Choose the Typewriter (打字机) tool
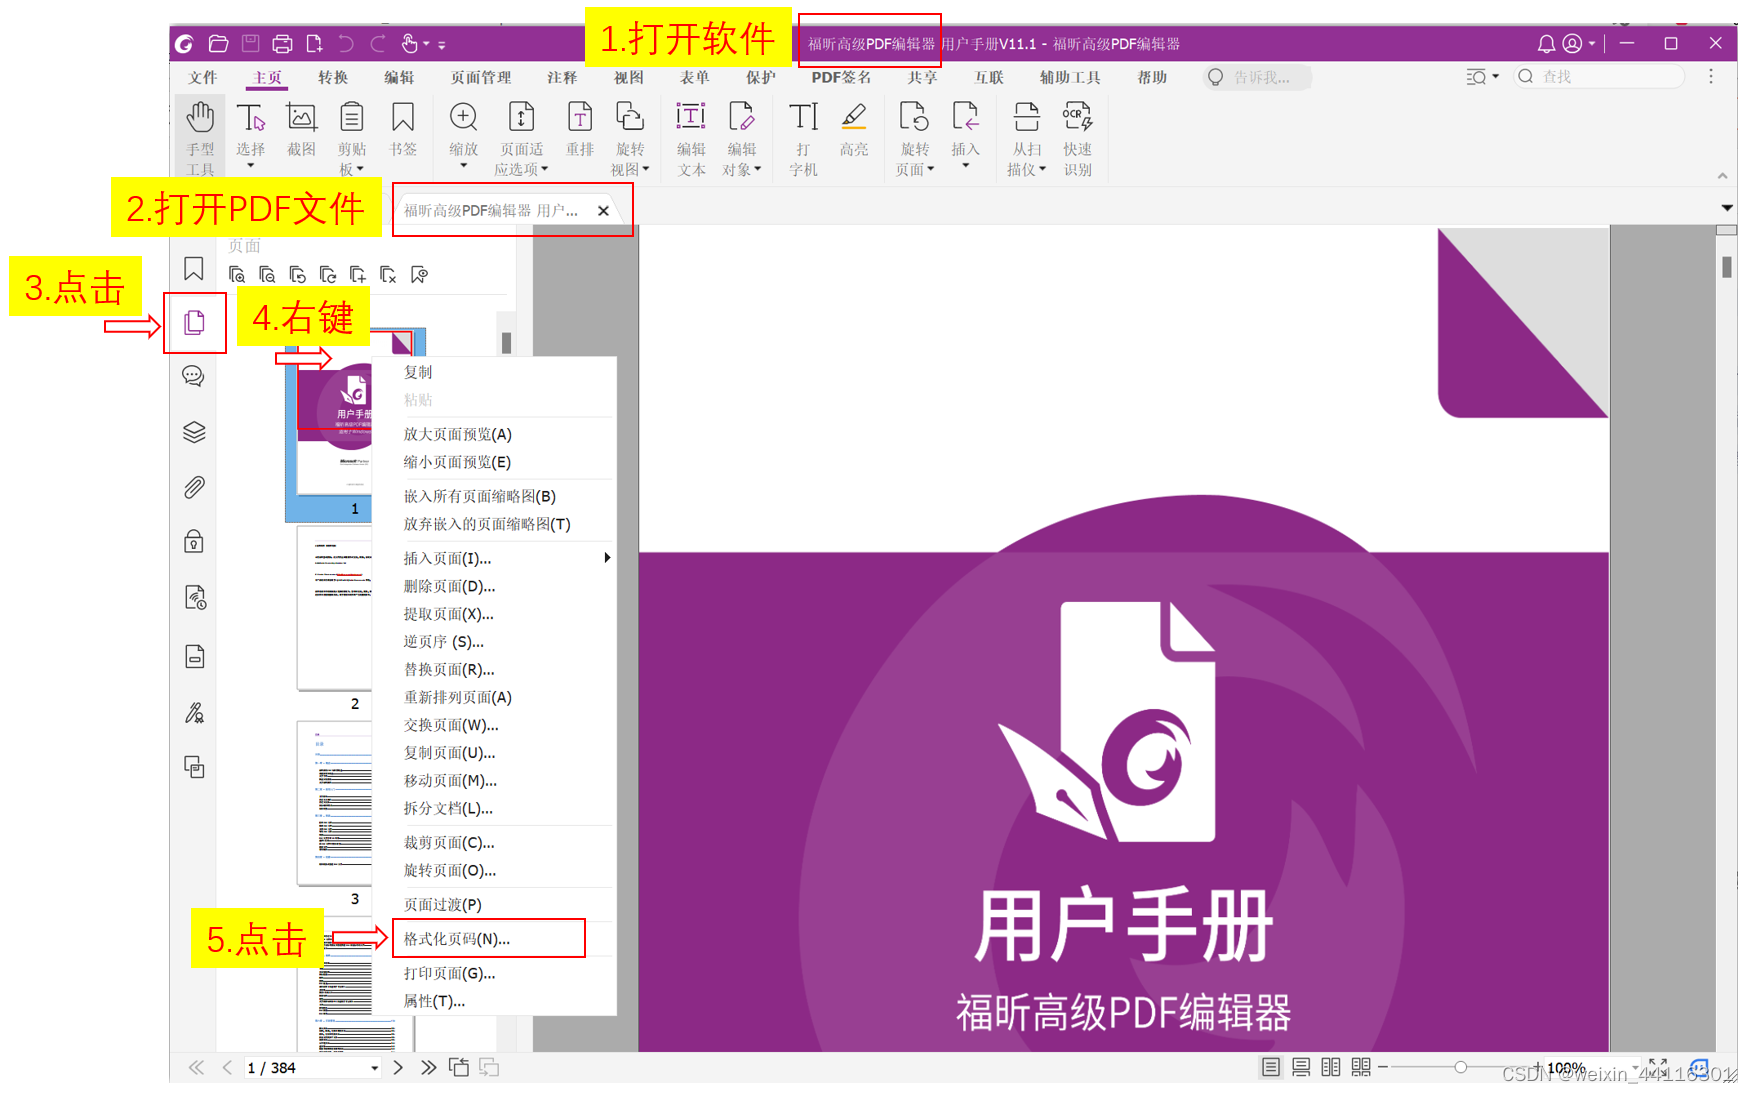 coord(803,139)
